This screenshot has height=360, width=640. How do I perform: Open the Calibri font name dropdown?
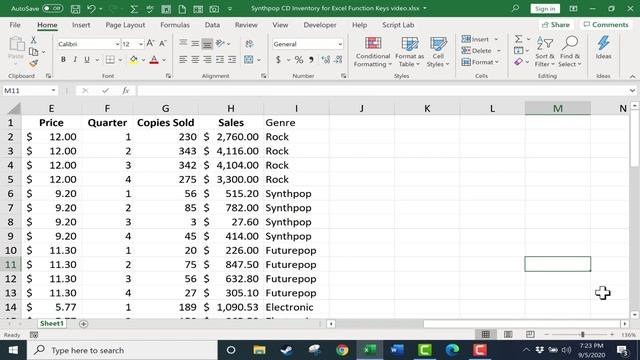(117, 44)
